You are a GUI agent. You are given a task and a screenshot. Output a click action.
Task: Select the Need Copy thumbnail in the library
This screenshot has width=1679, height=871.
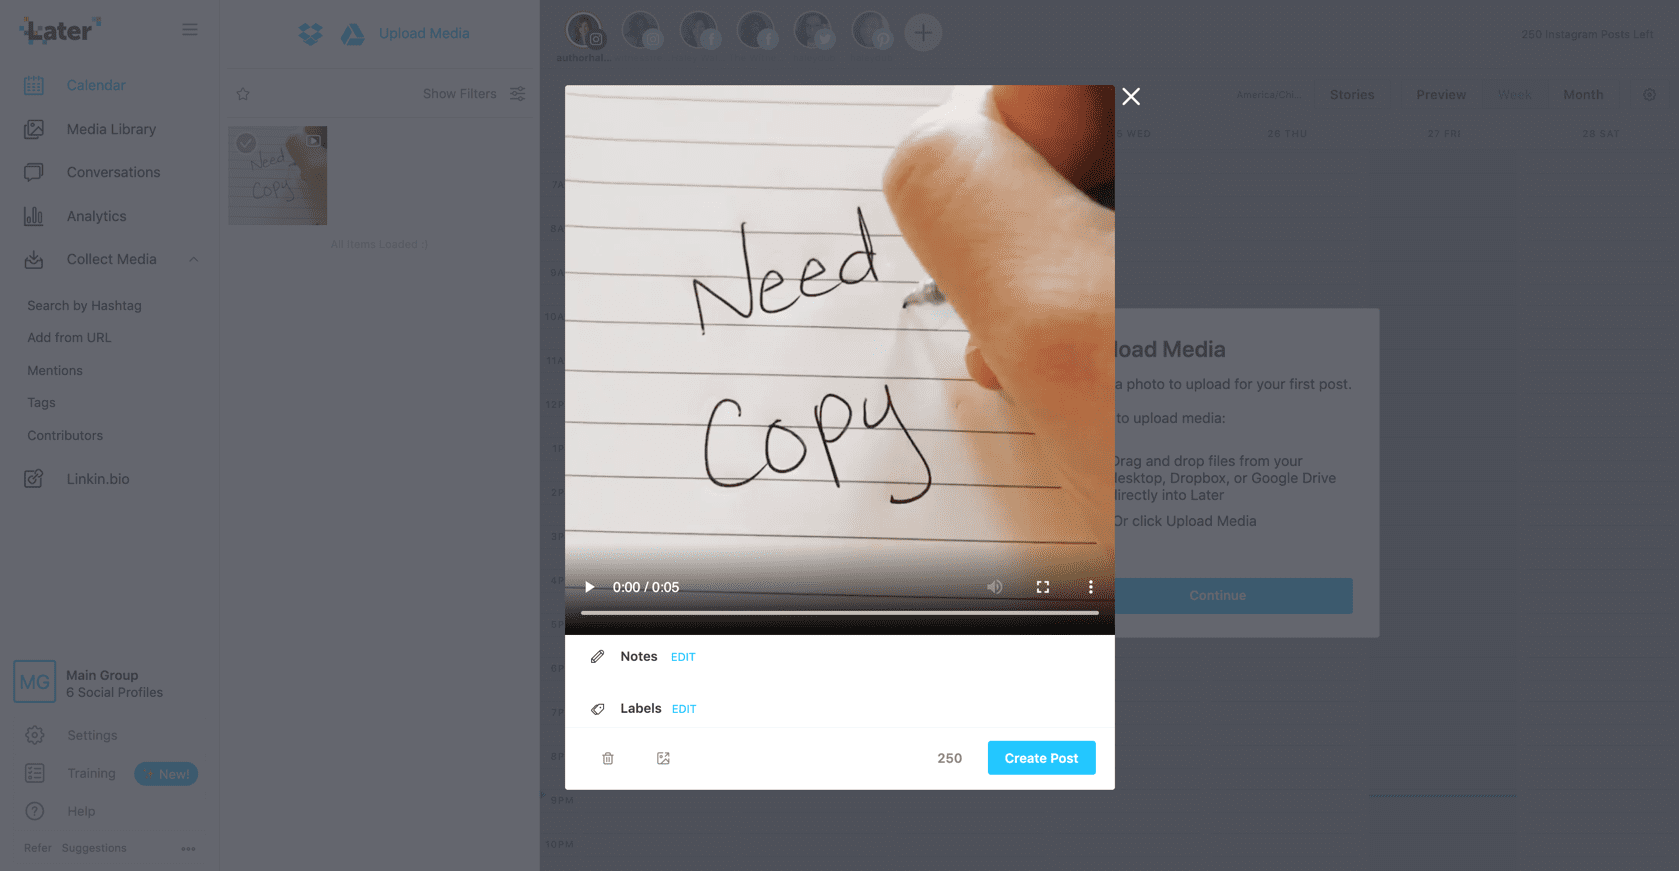(278, 175)
